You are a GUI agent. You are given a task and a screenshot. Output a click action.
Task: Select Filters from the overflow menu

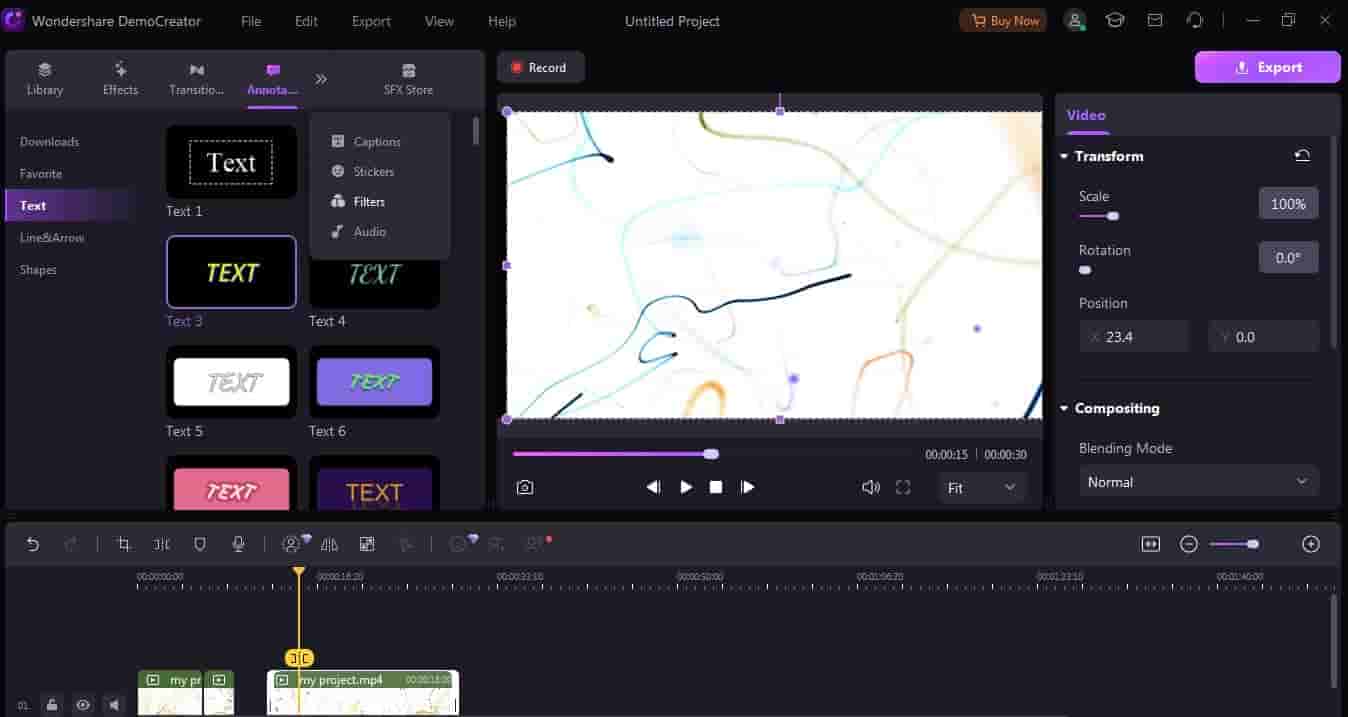click(x=369, y=202)
